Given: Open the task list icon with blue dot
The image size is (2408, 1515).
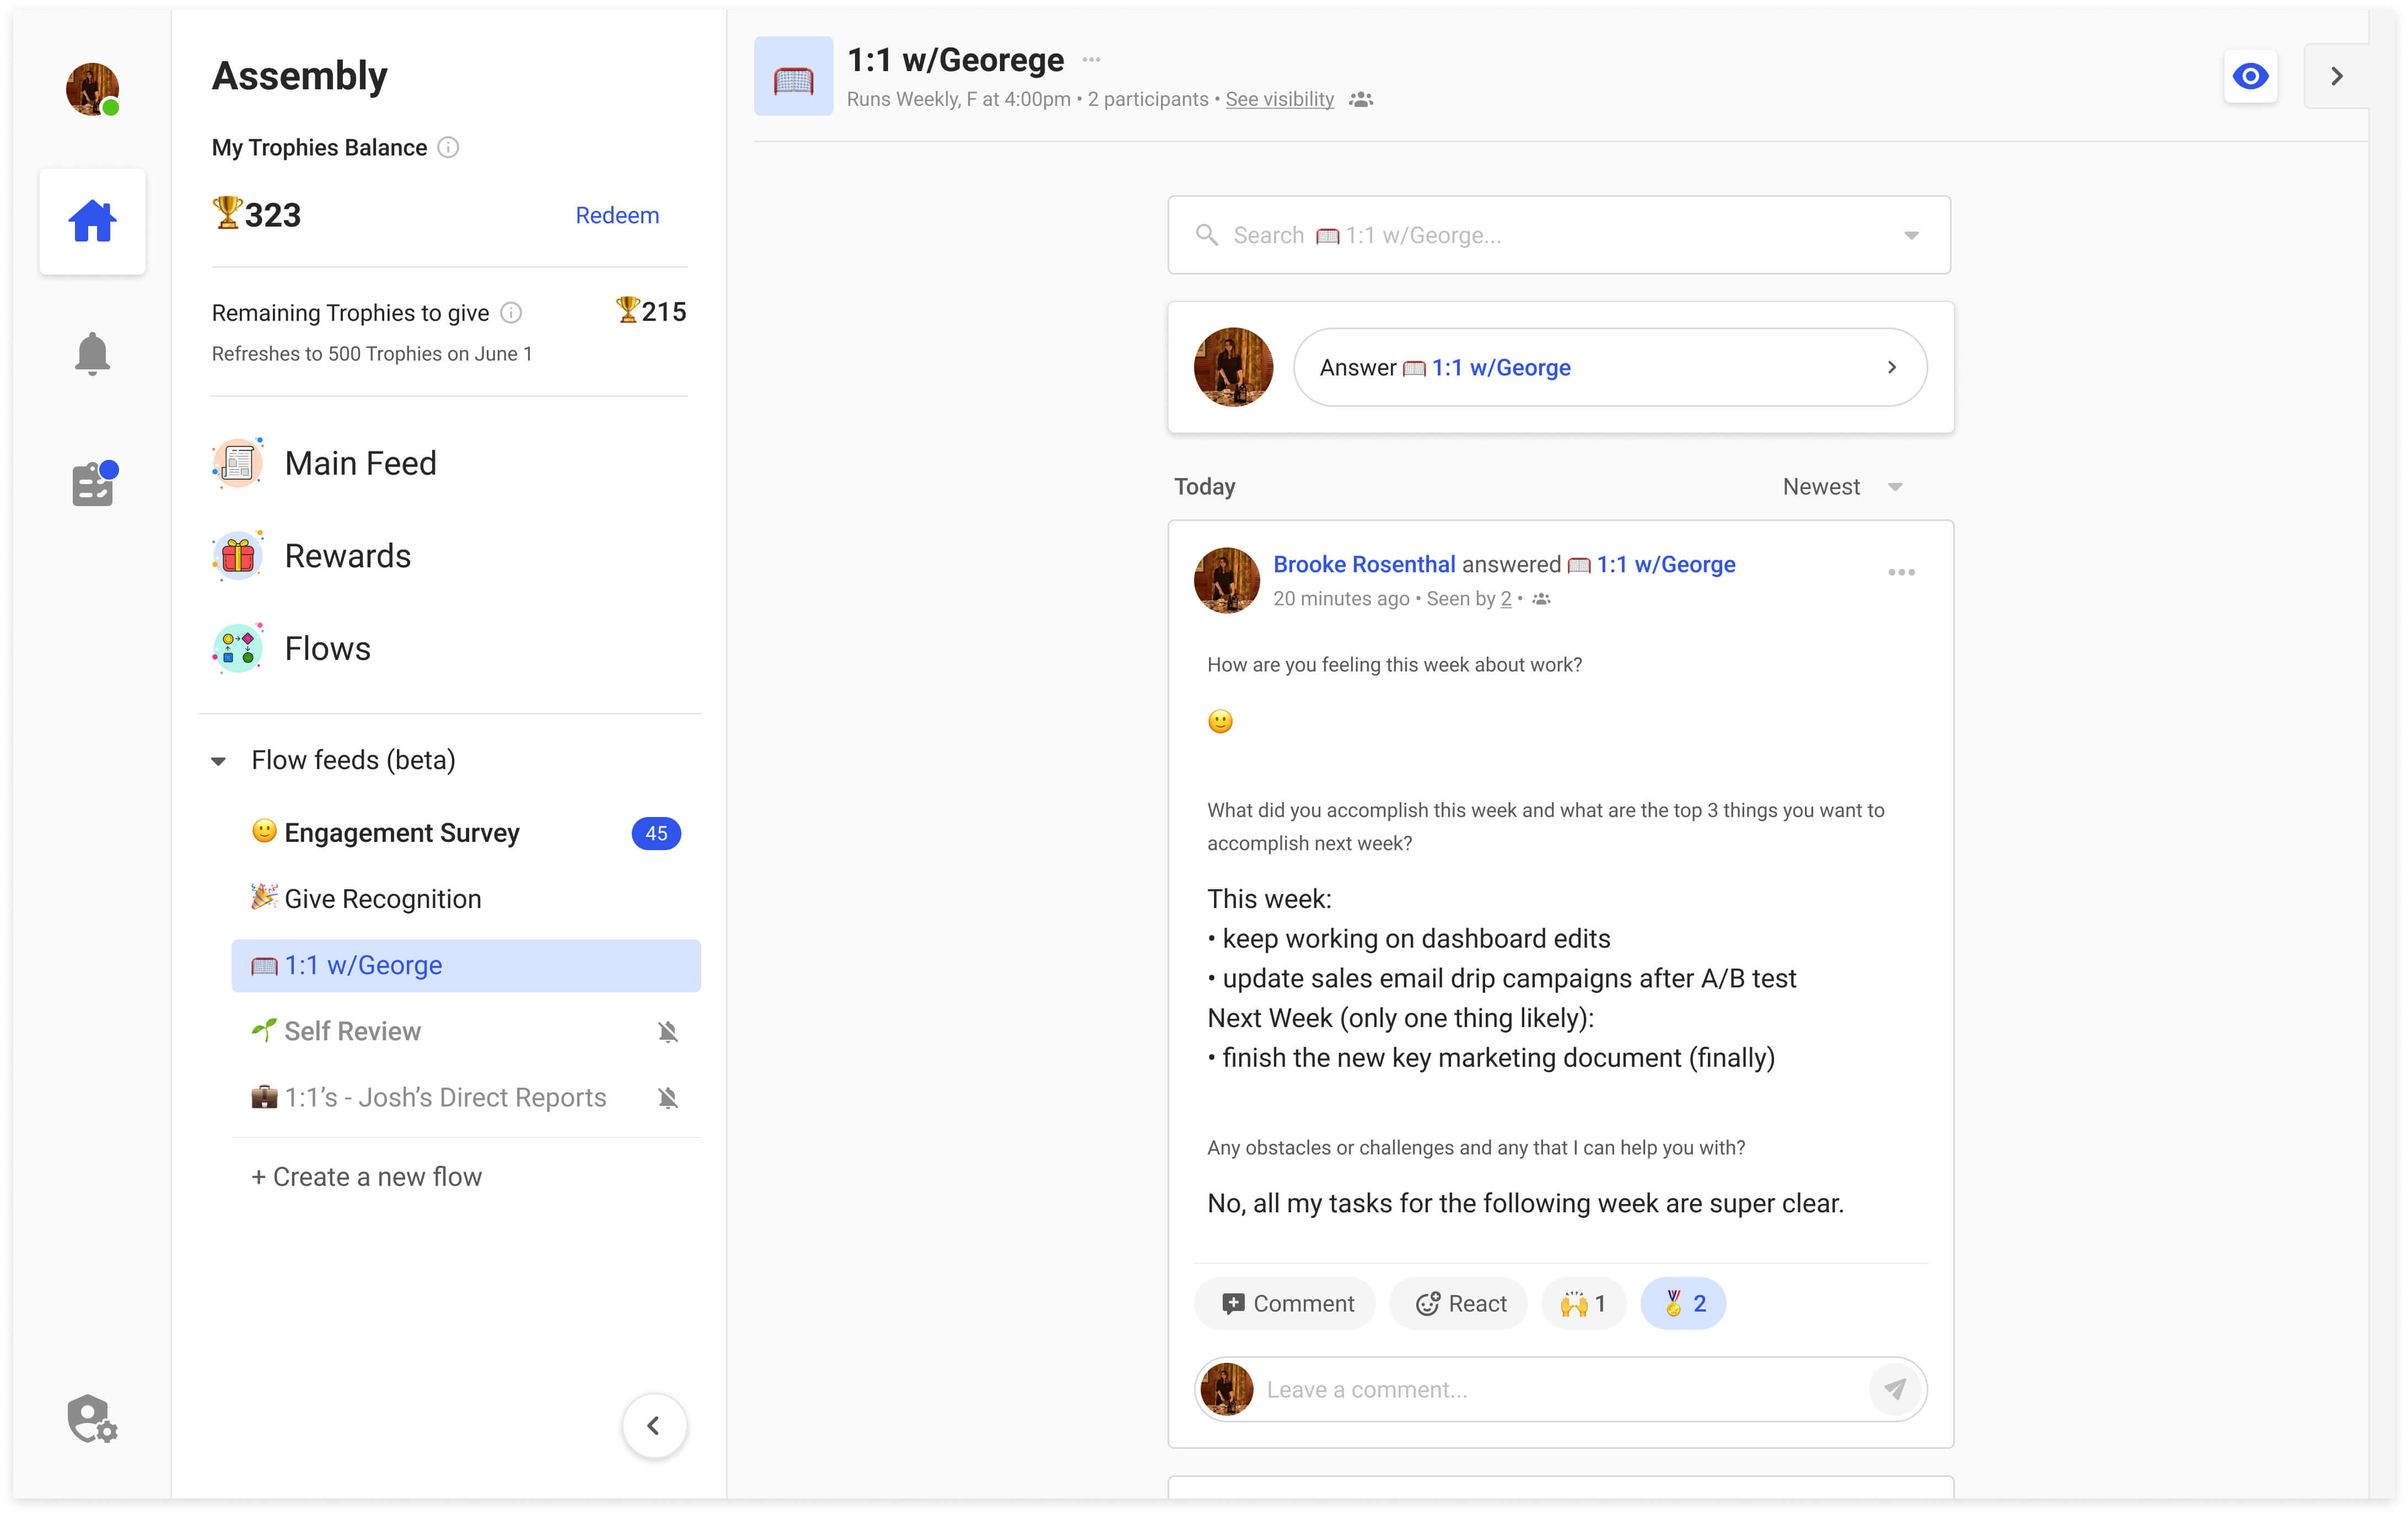Looking at the screenshot, I should tap(94, 484).
